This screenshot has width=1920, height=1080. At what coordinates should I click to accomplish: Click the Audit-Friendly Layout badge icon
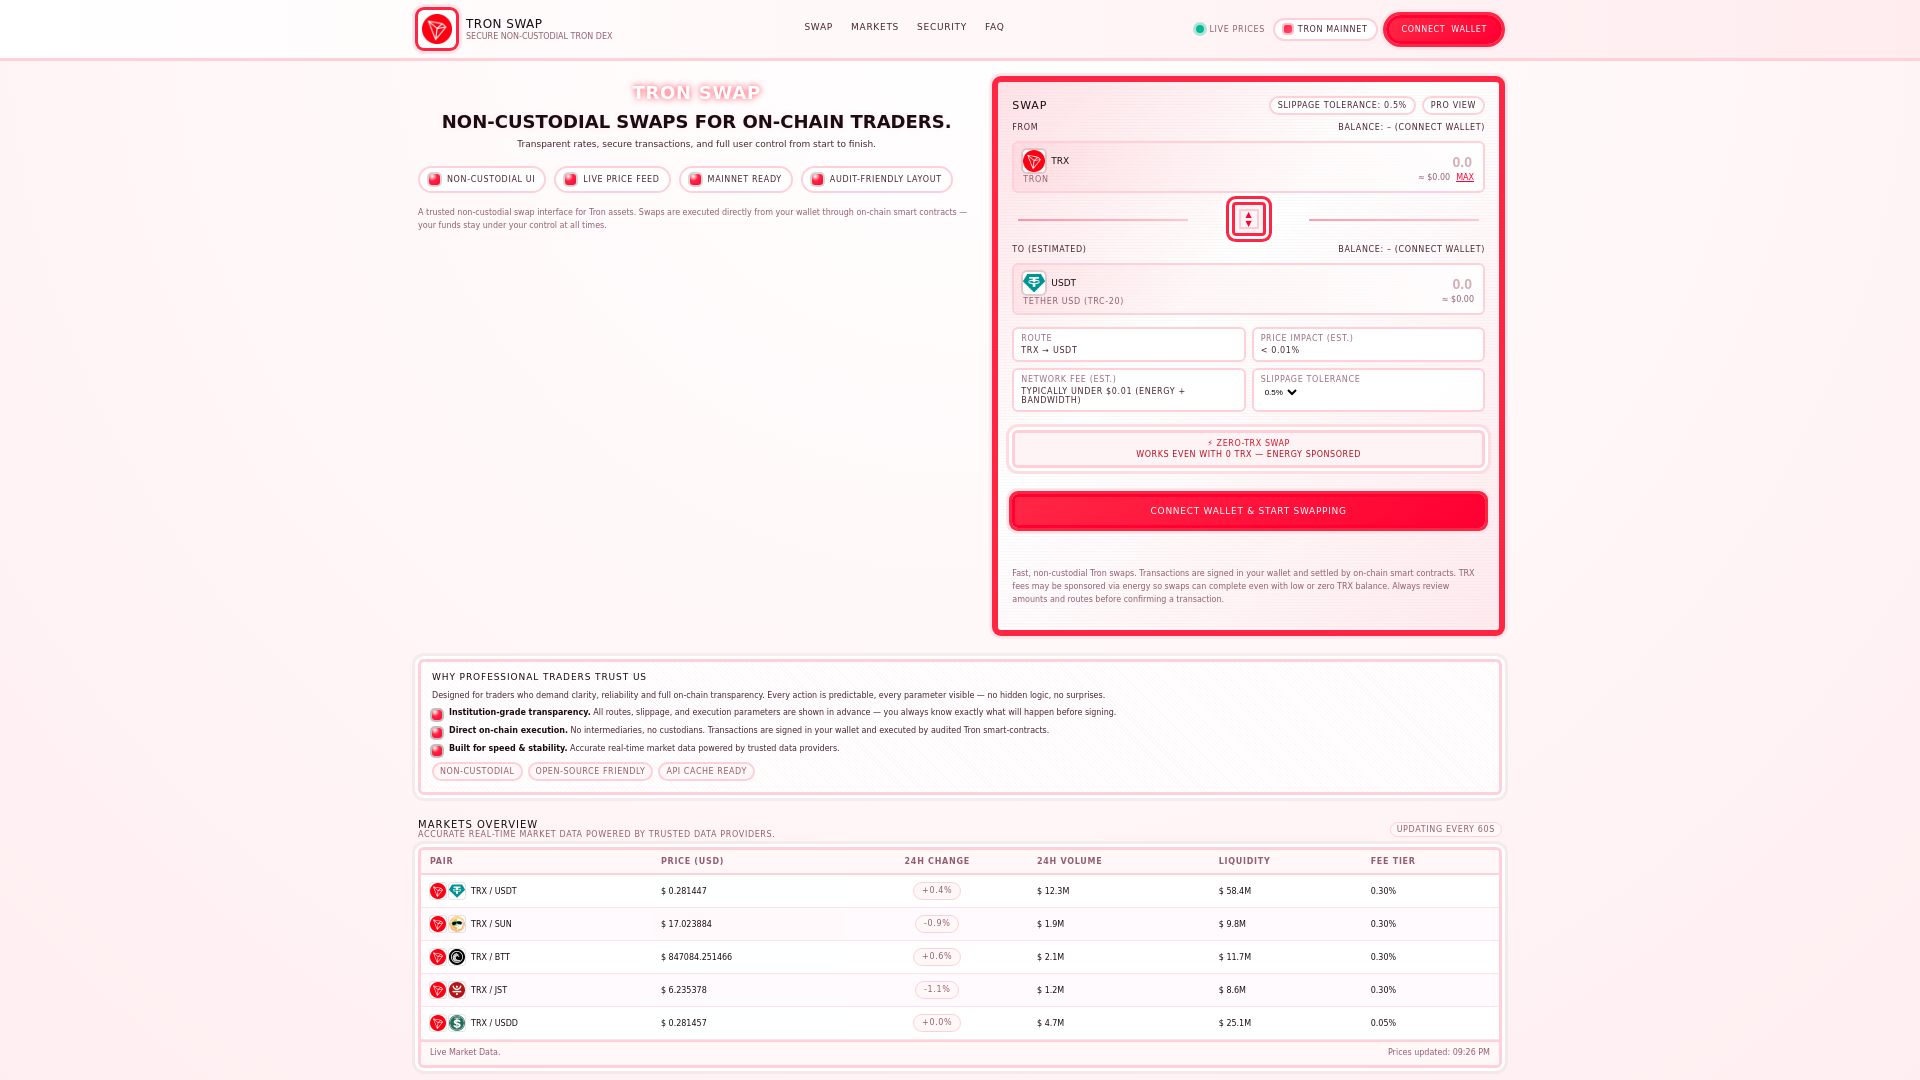click(x=817, y=180)
